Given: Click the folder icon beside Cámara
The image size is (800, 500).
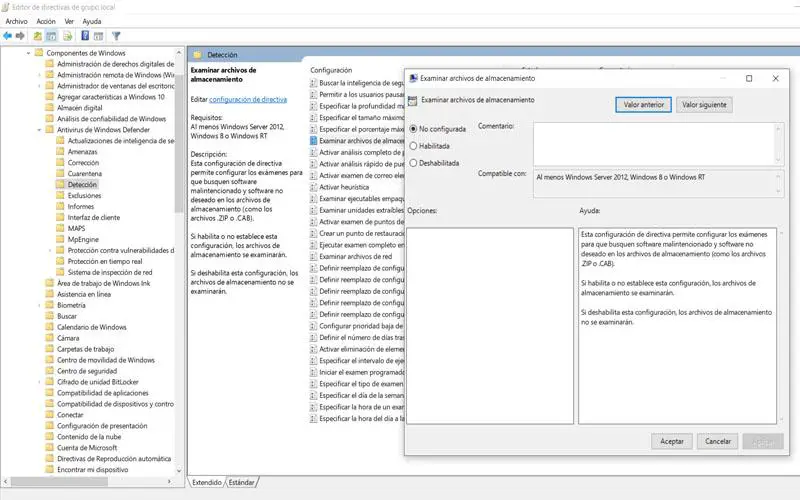Looking at the screenshot, I should [x=49, y=338].
